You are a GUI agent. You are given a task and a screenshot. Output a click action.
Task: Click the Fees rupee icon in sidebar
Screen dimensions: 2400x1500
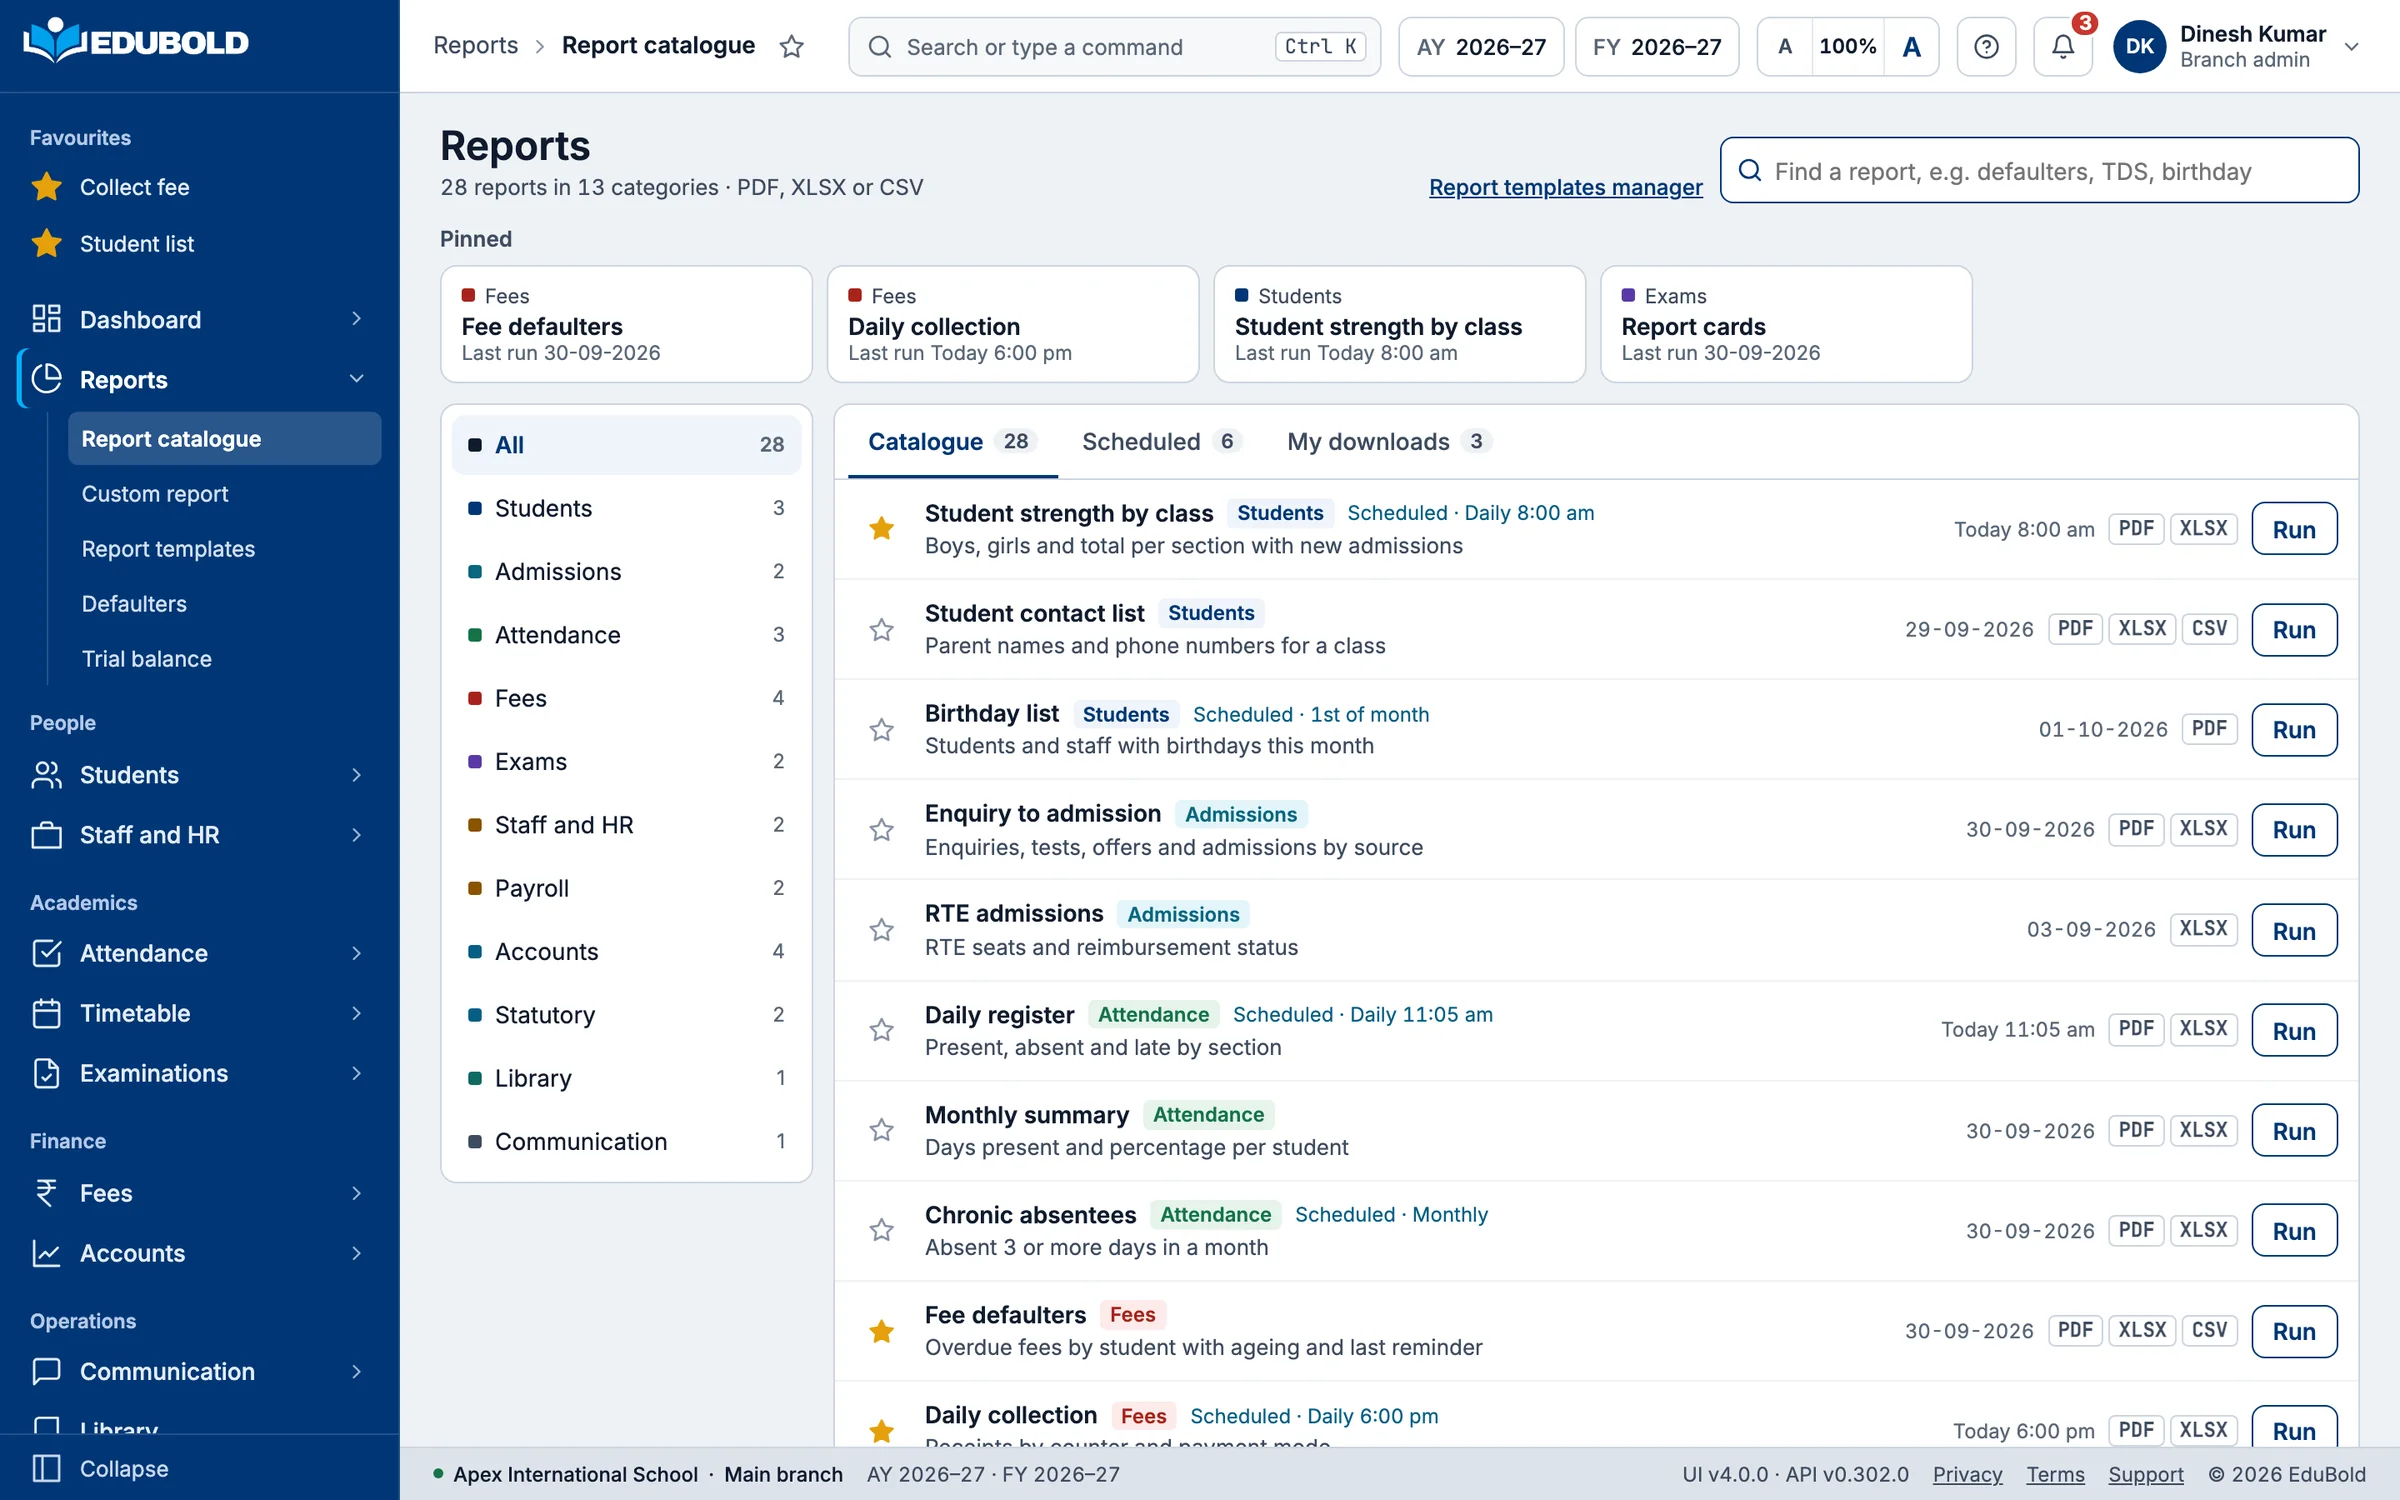pos(46,1193)
